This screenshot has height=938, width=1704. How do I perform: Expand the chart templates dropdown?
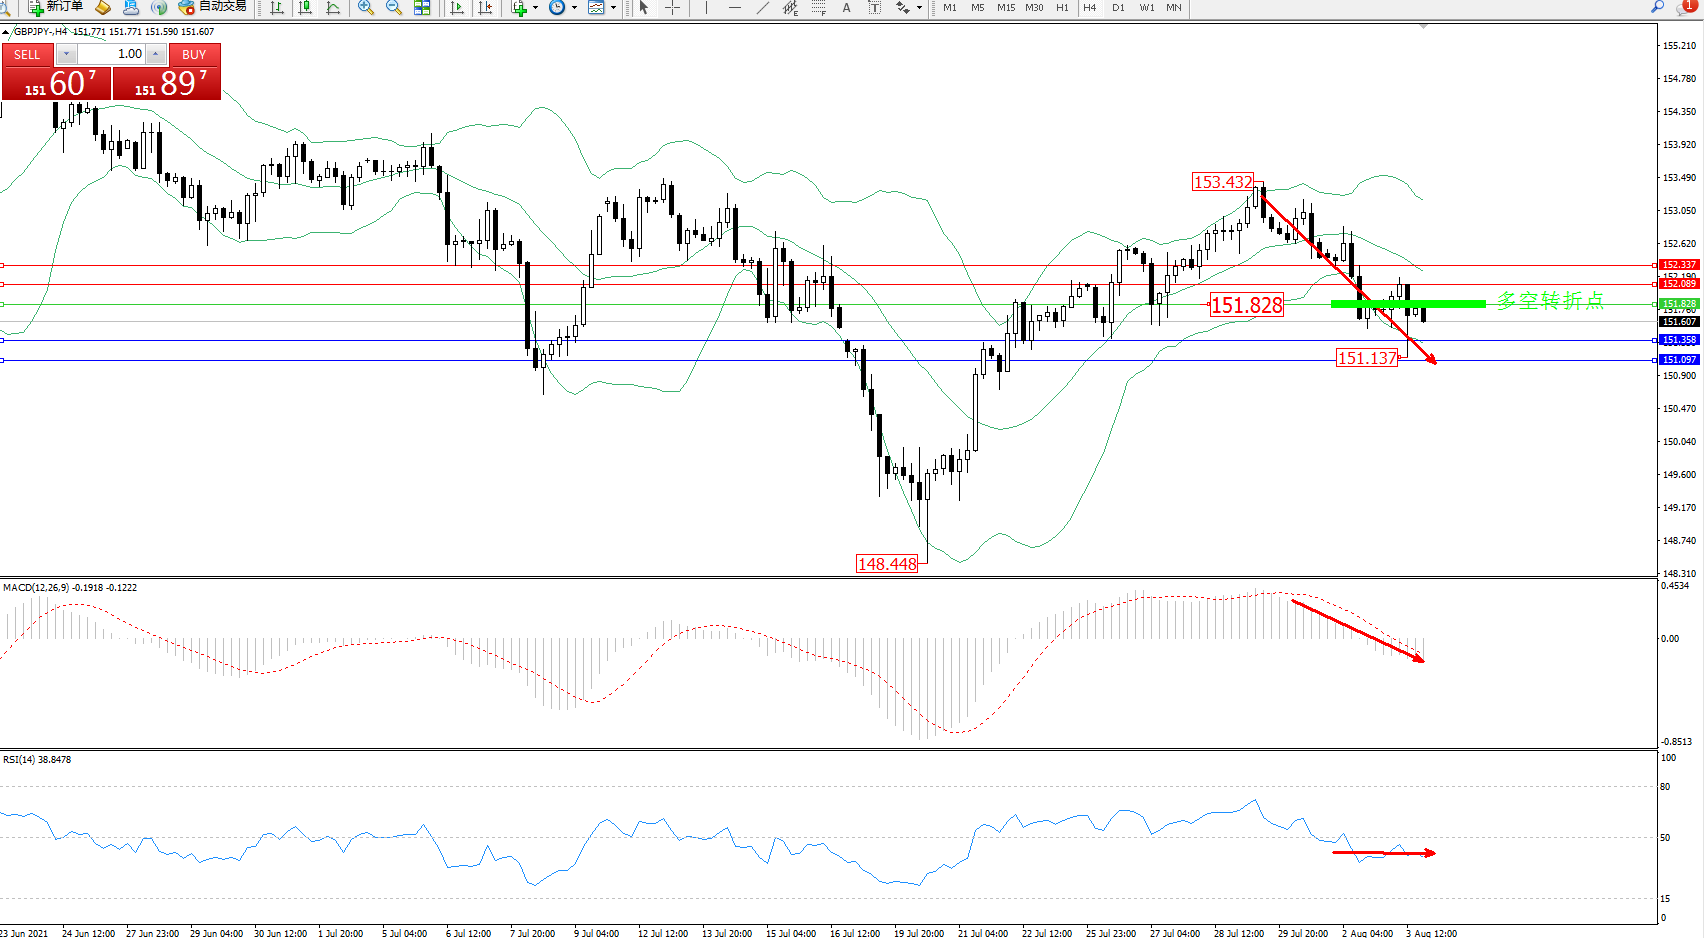613,8
